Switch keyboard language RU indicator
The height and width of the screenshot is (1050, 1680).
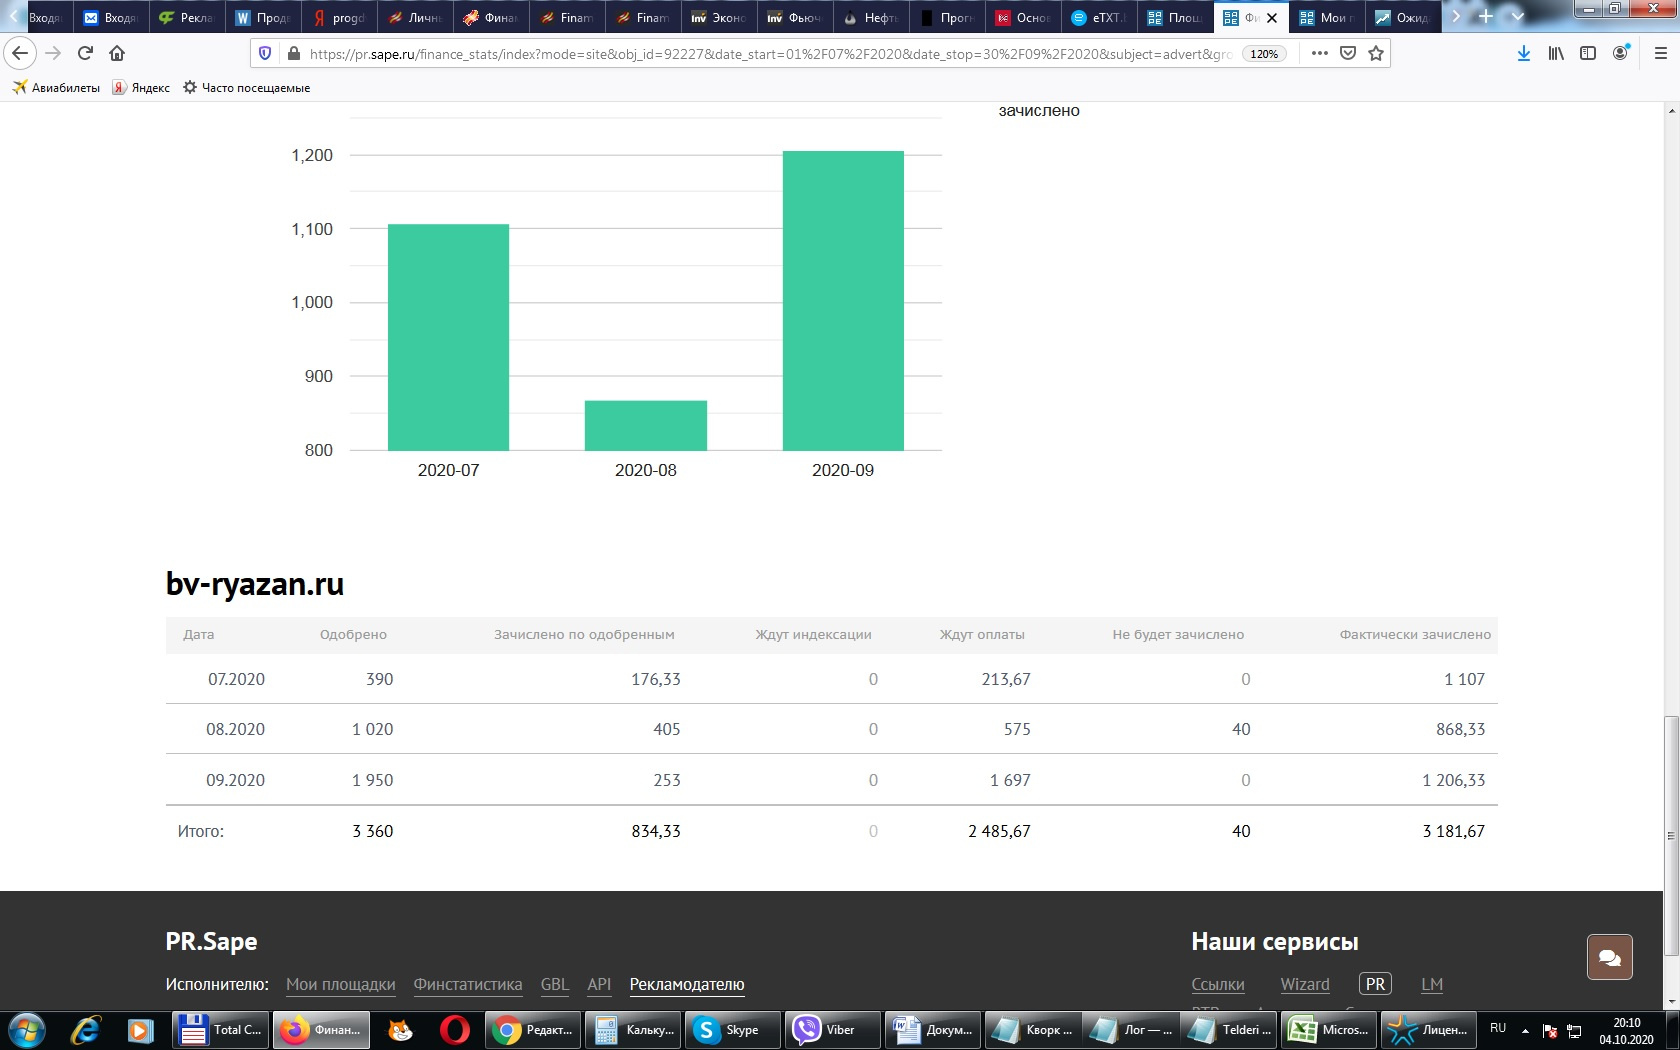(x=1498, y=1028)
